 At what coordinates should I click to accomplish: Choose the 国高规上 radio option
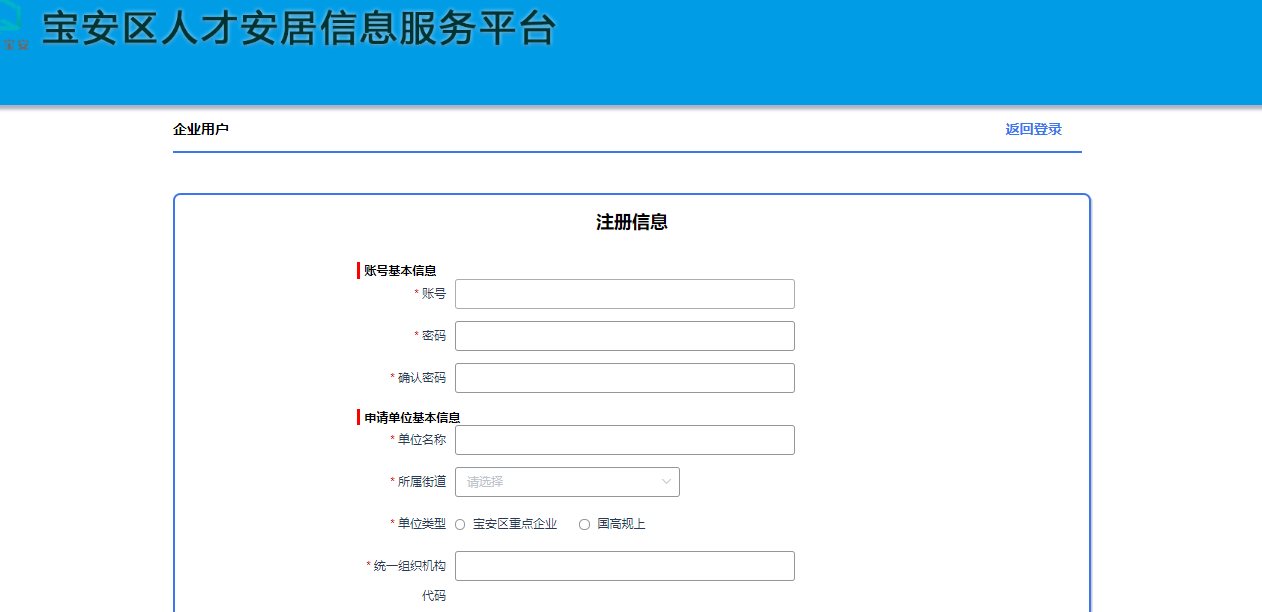(x=584, y=524)
